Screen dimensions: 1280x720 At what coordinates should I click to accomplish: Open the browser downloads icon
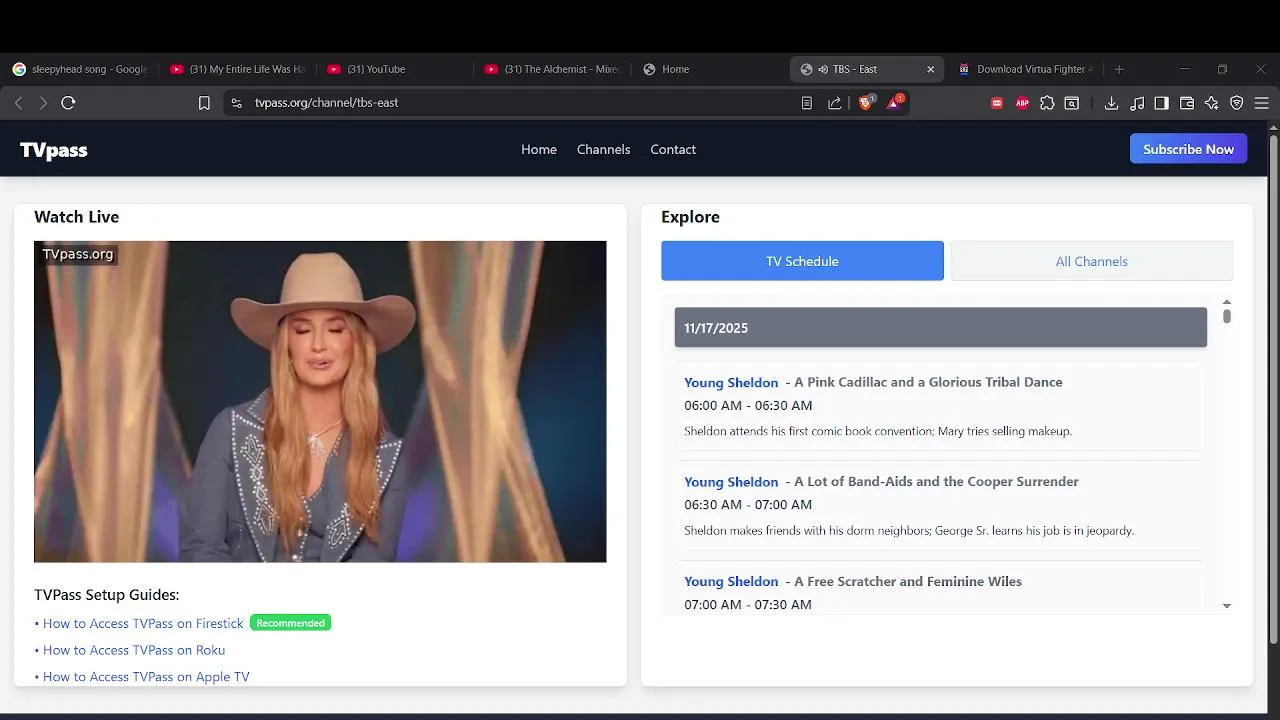(1111, 103)
